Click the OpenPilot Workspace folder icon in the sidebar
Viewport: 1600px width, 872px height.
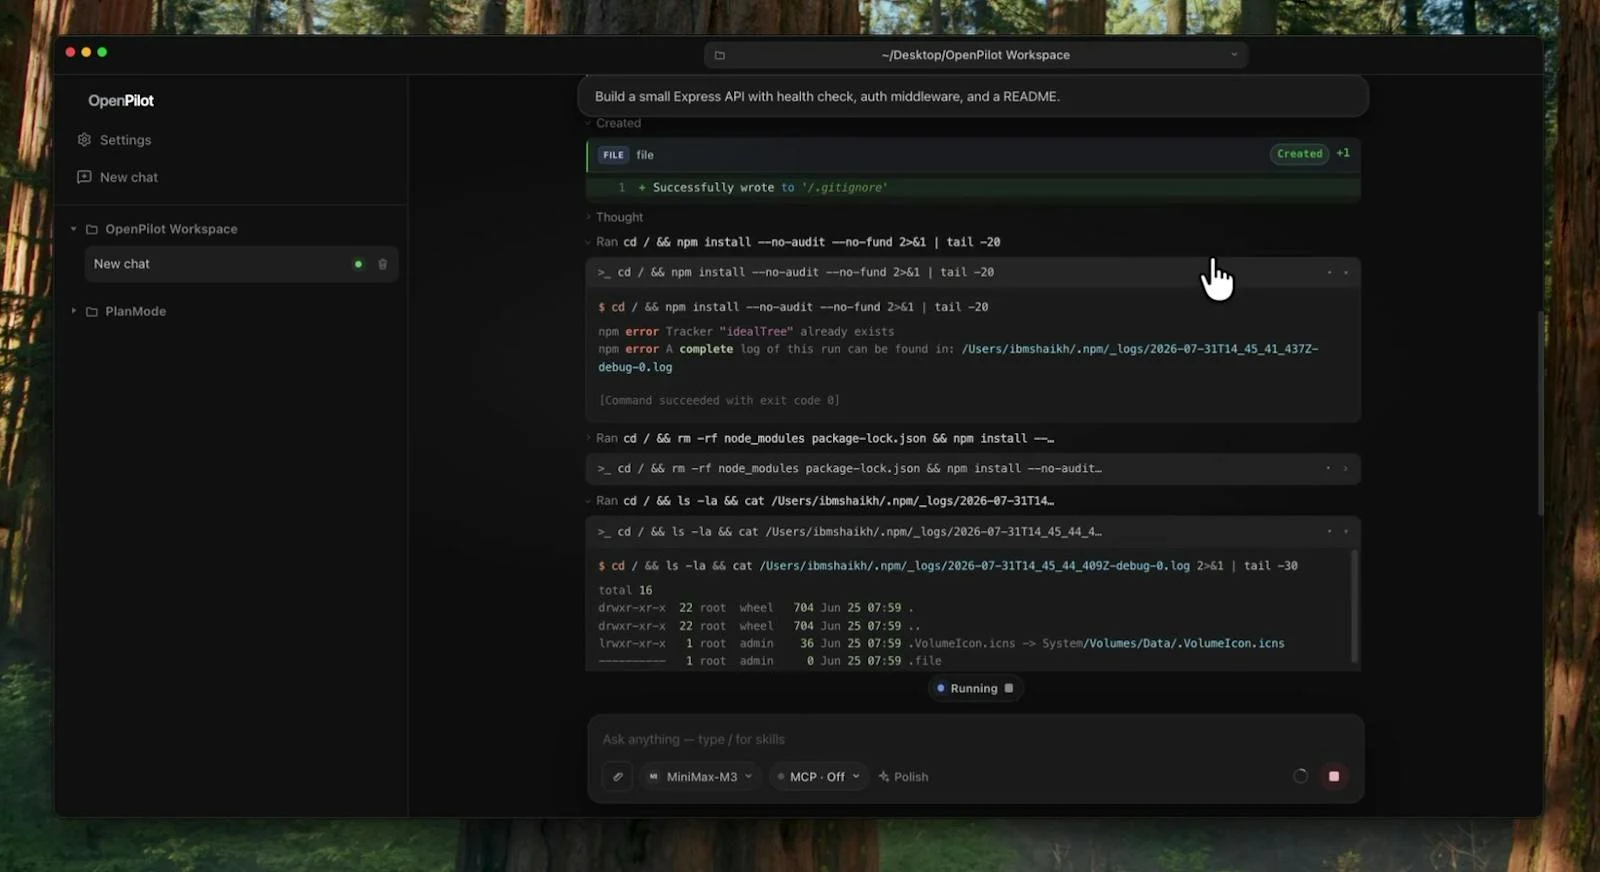(92, 229)
